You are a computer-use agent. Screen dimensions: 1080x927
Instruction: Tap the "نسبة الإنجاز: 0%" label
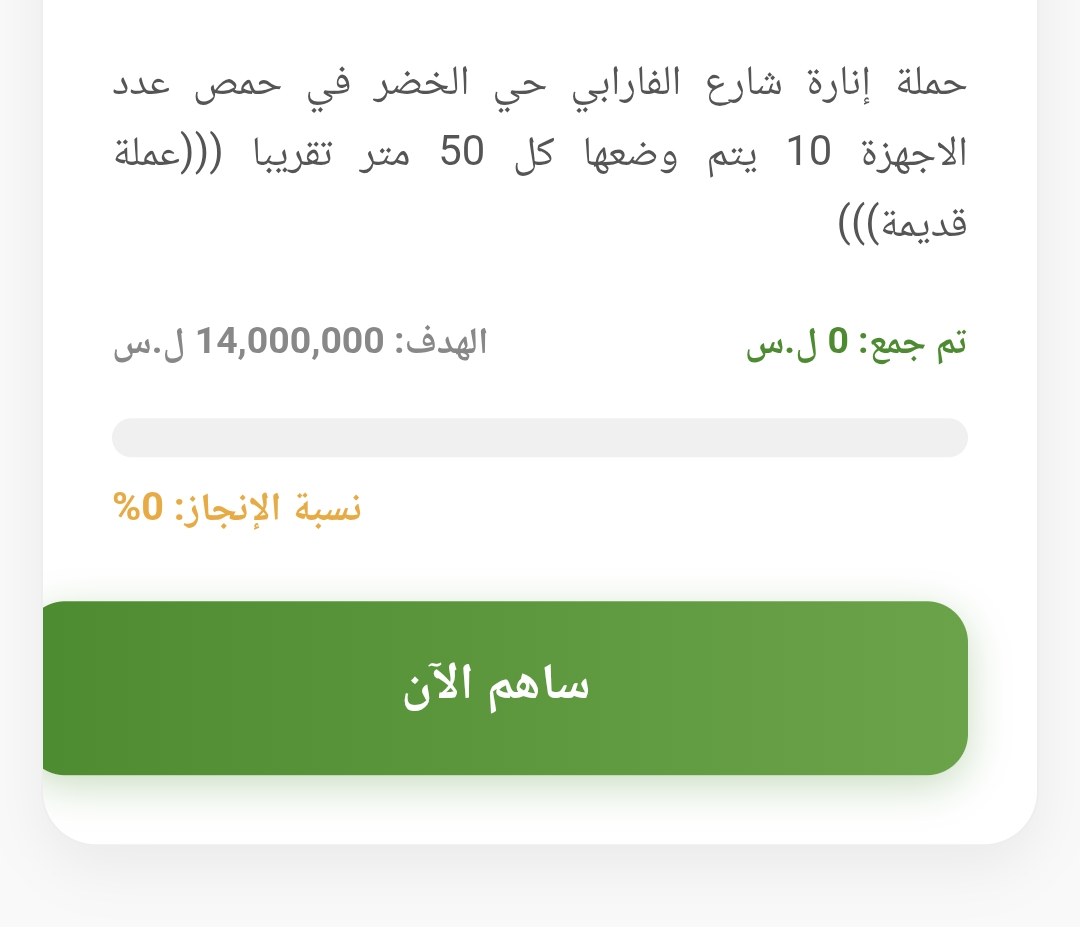click(237, 507)
